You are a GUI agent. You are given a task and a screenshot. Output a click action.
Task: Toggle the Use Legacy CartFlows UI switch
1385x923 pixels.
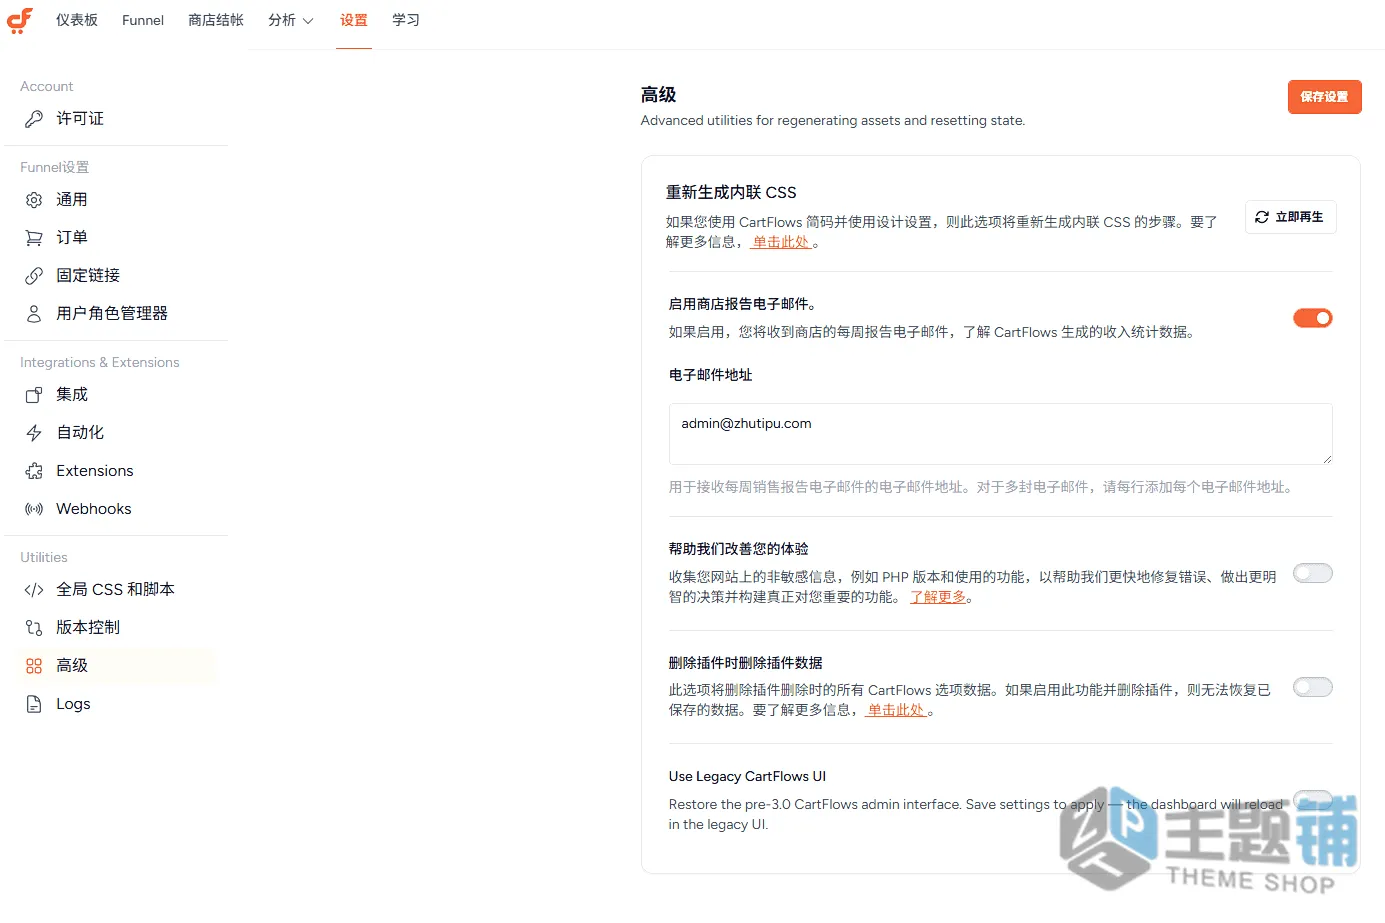(1313, 800)
